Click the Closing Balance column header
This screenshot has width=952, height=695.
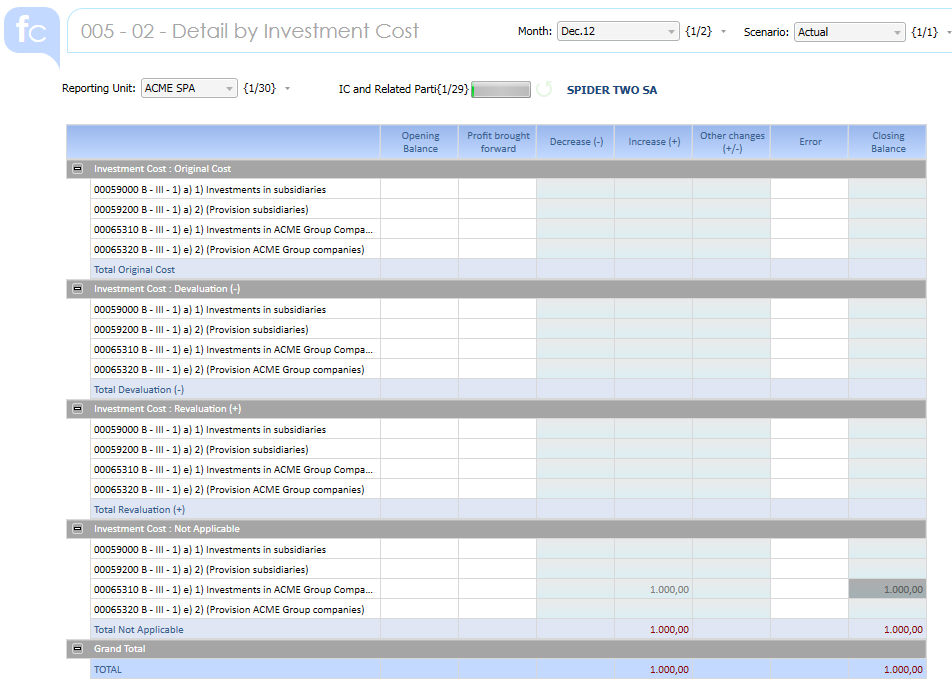888,142
